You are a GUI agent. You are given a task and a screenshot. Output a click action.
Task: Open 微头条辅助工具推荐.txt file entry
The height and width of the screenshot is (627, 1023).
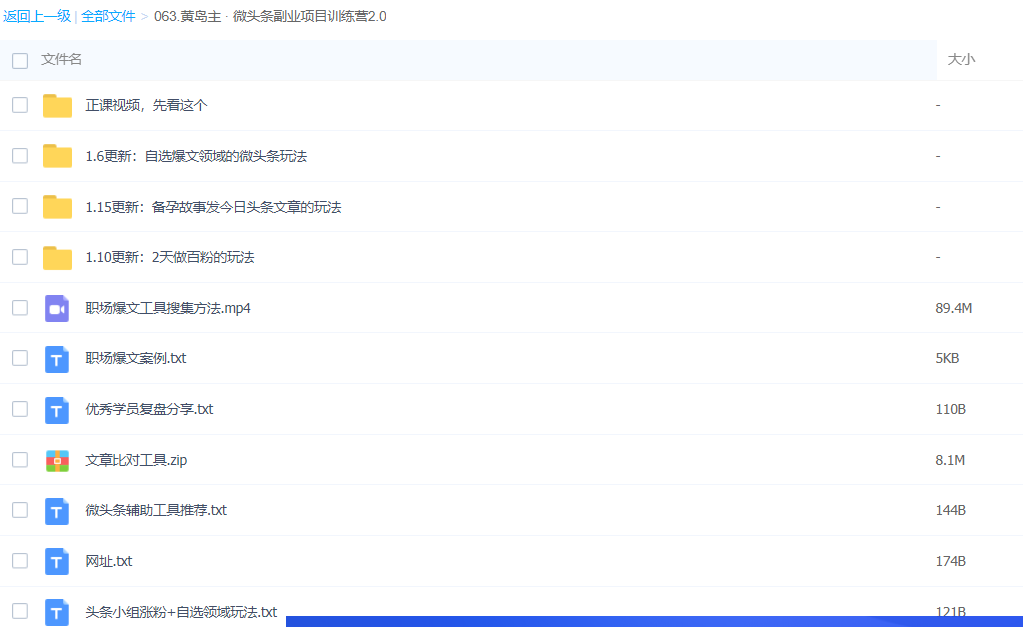(155, 510)
